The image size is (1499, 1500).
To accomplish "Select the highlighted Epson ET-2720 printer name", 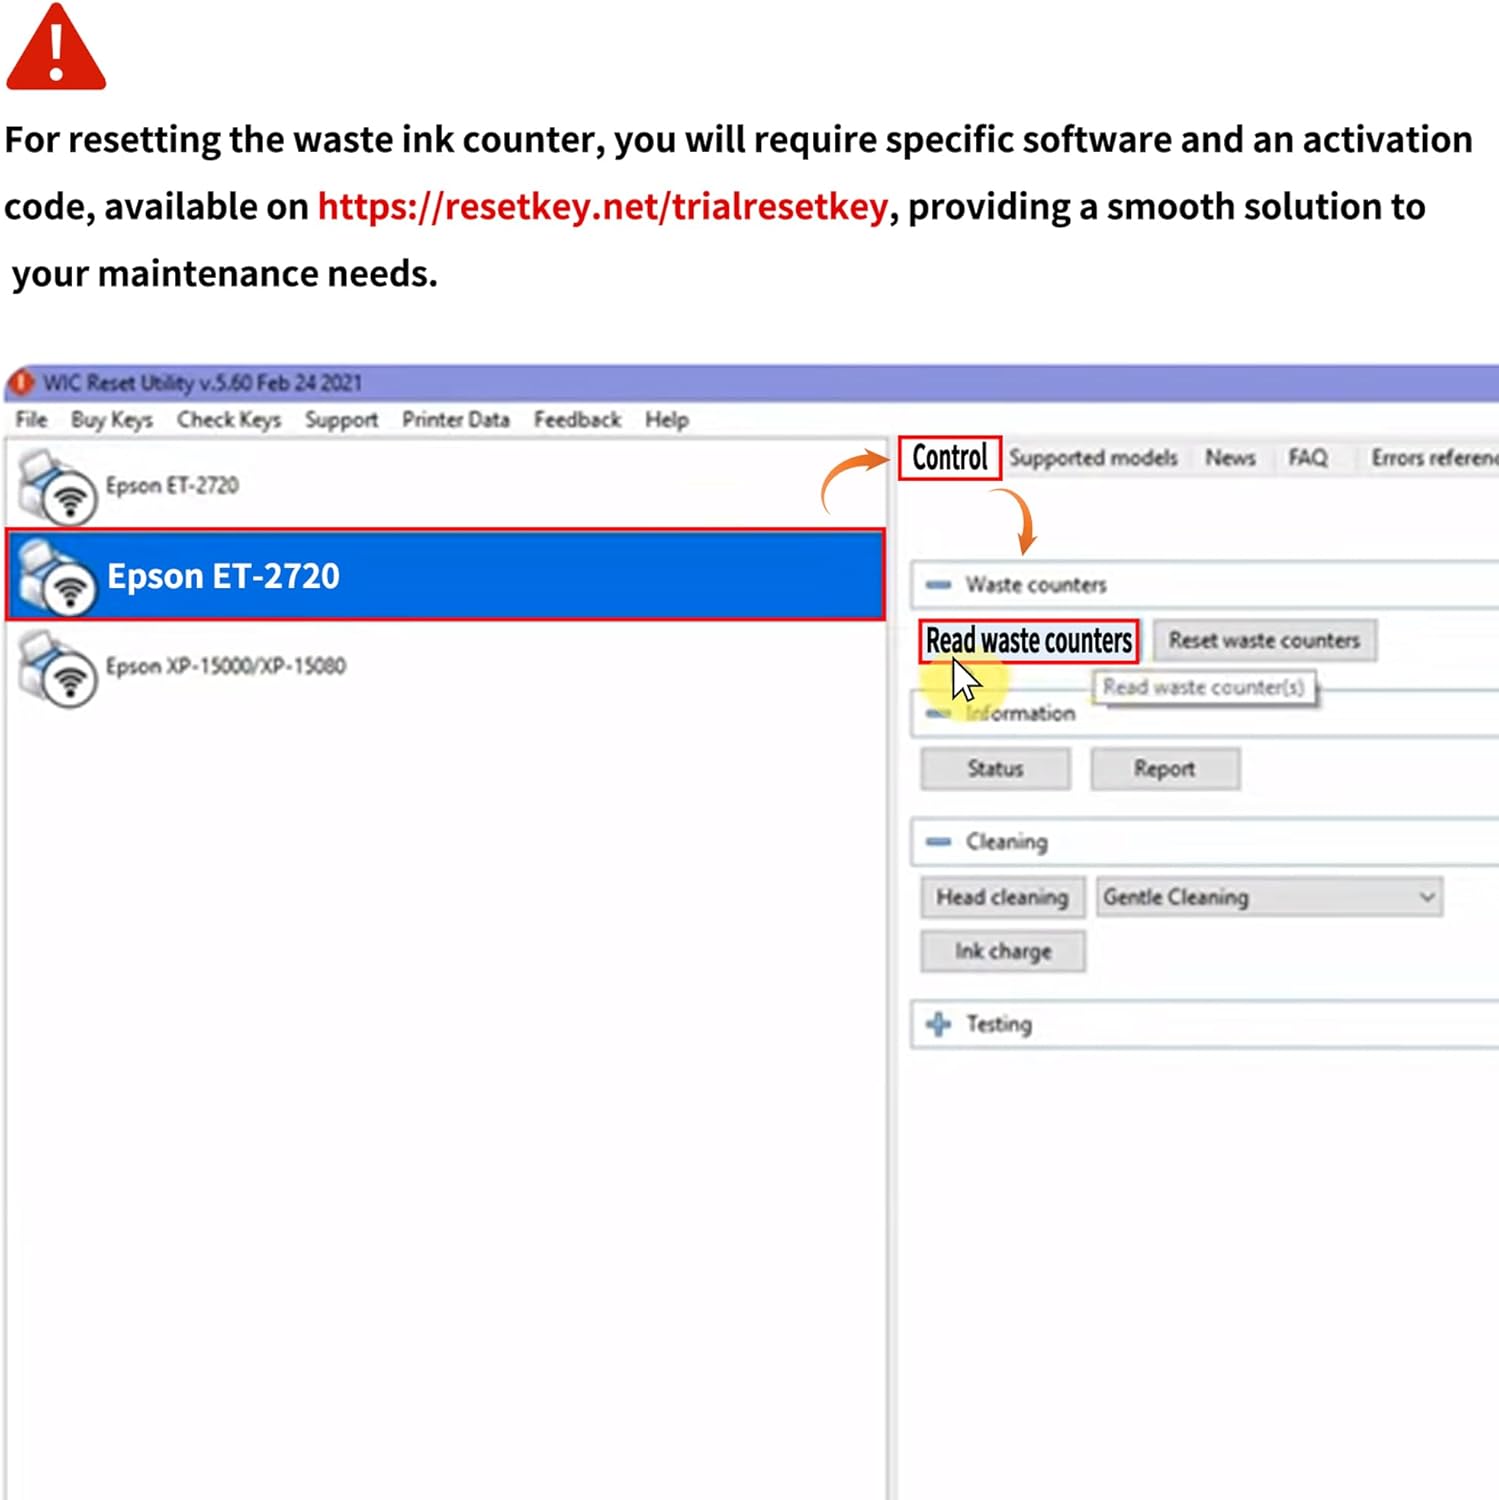I will click(223, 576).
